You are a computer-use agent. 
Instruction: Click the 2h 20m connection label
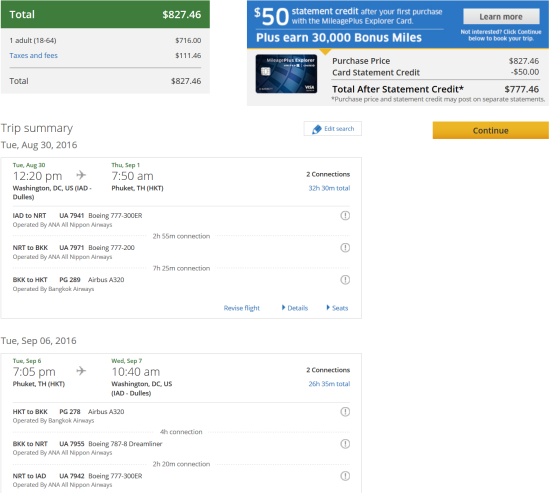[x=181, y=464]
